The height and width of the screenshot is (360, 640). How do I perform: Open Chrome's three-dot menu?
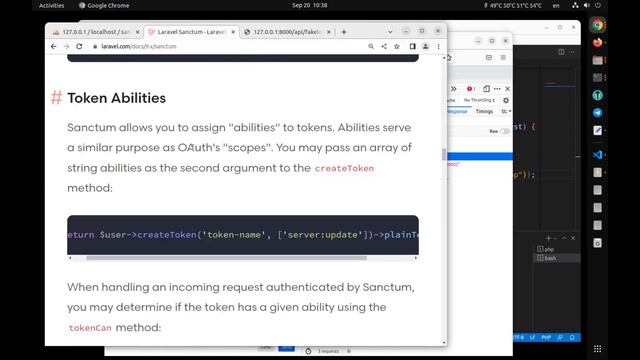tap(438, 47)
